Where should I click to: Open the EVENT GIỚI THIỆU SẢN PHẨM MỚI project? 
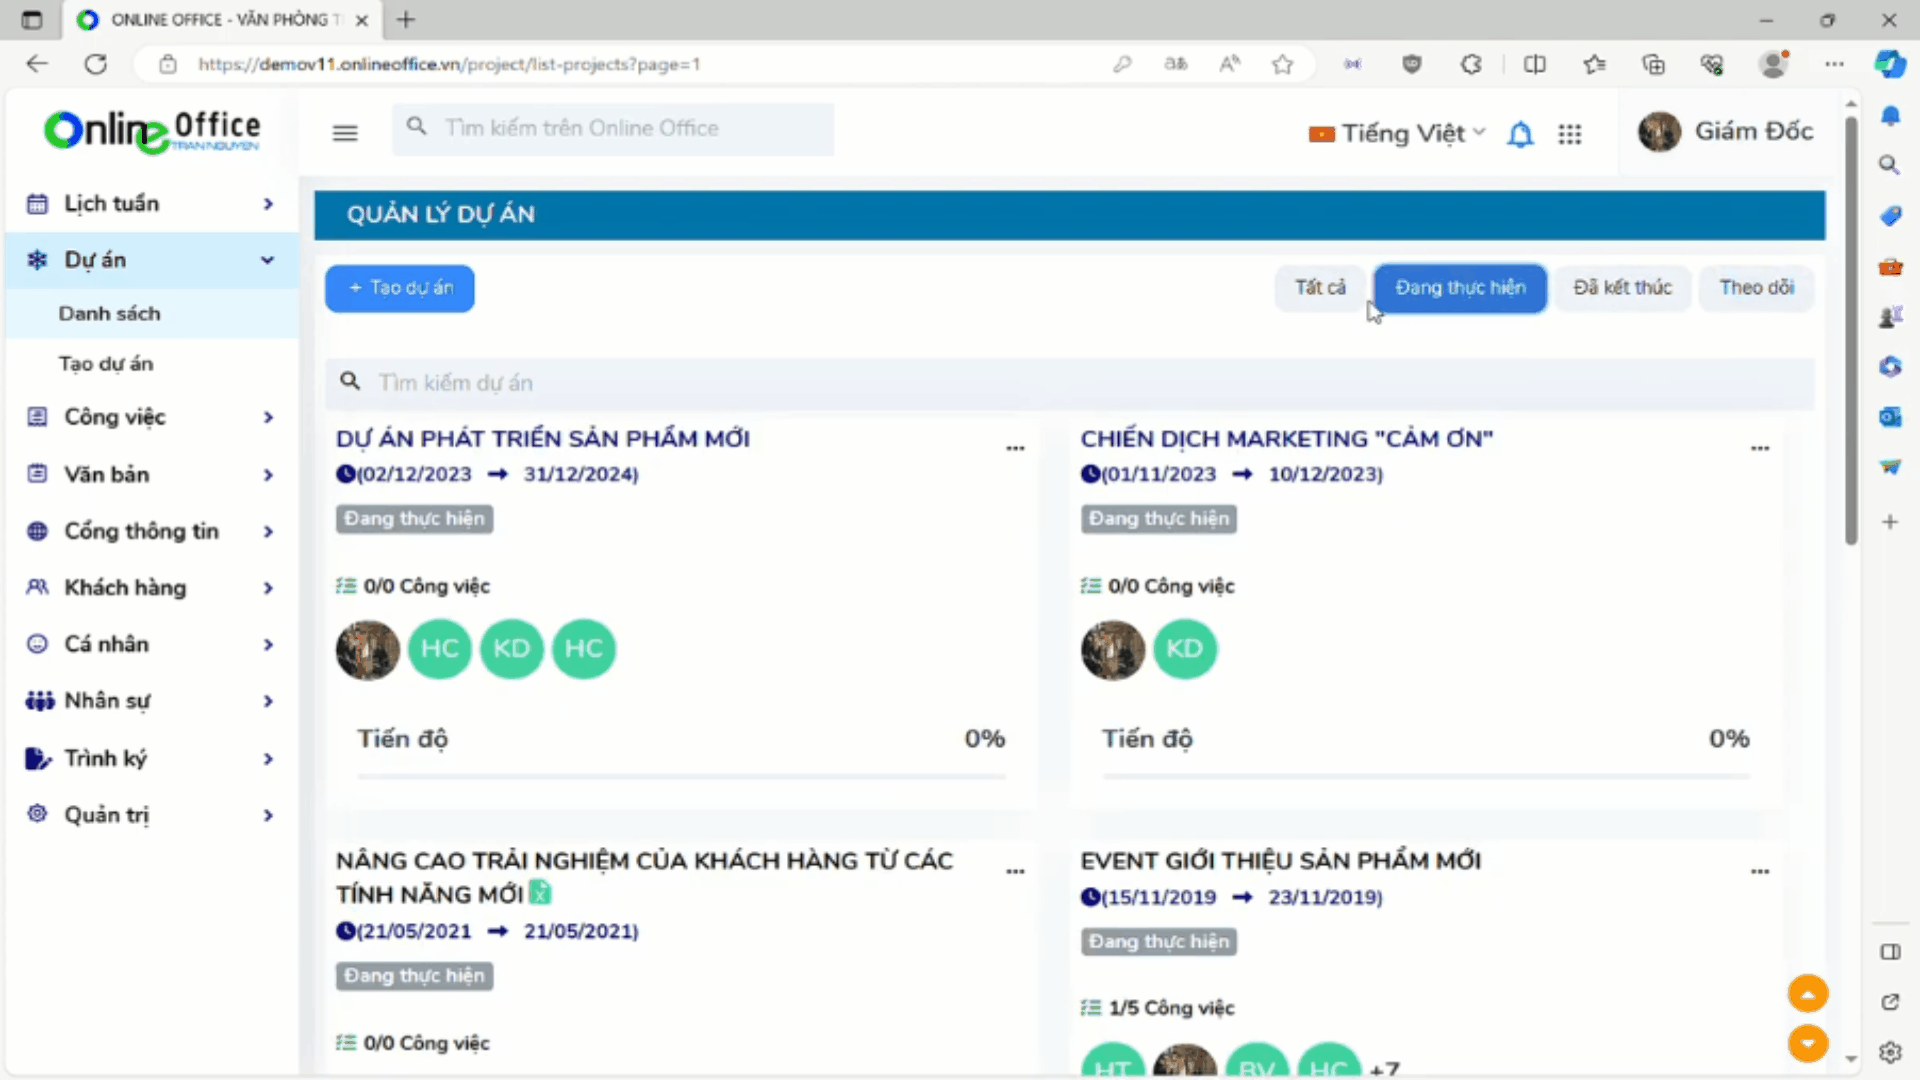(1280, 861)
